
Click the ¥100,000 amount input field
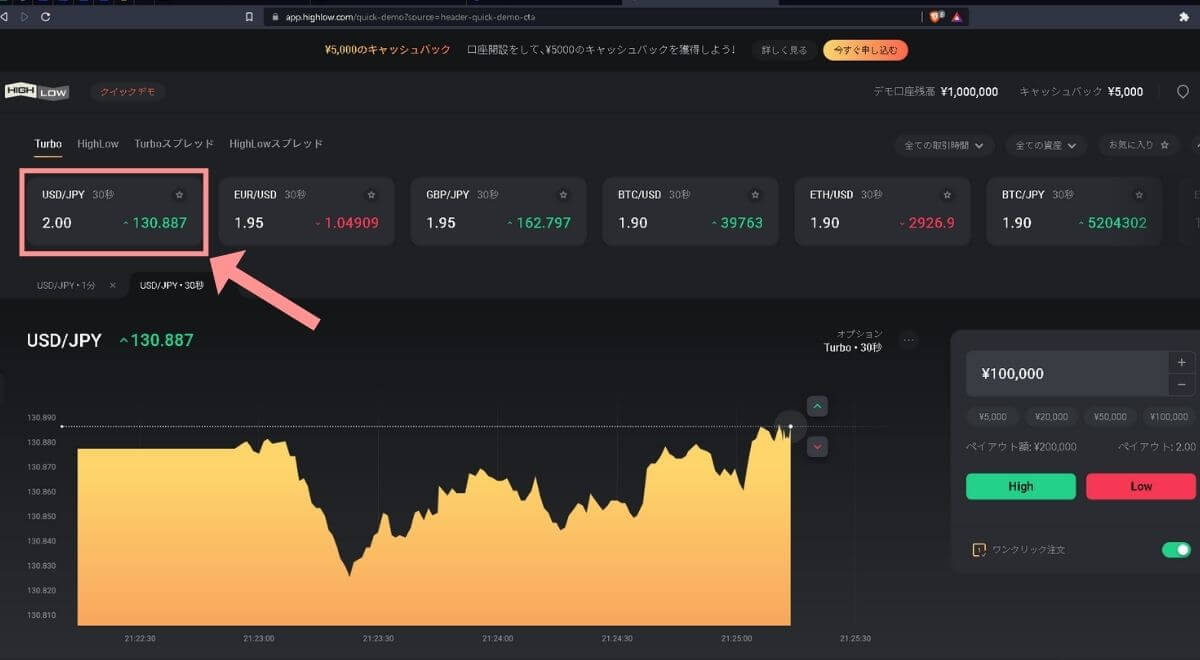coord(1067,374)
